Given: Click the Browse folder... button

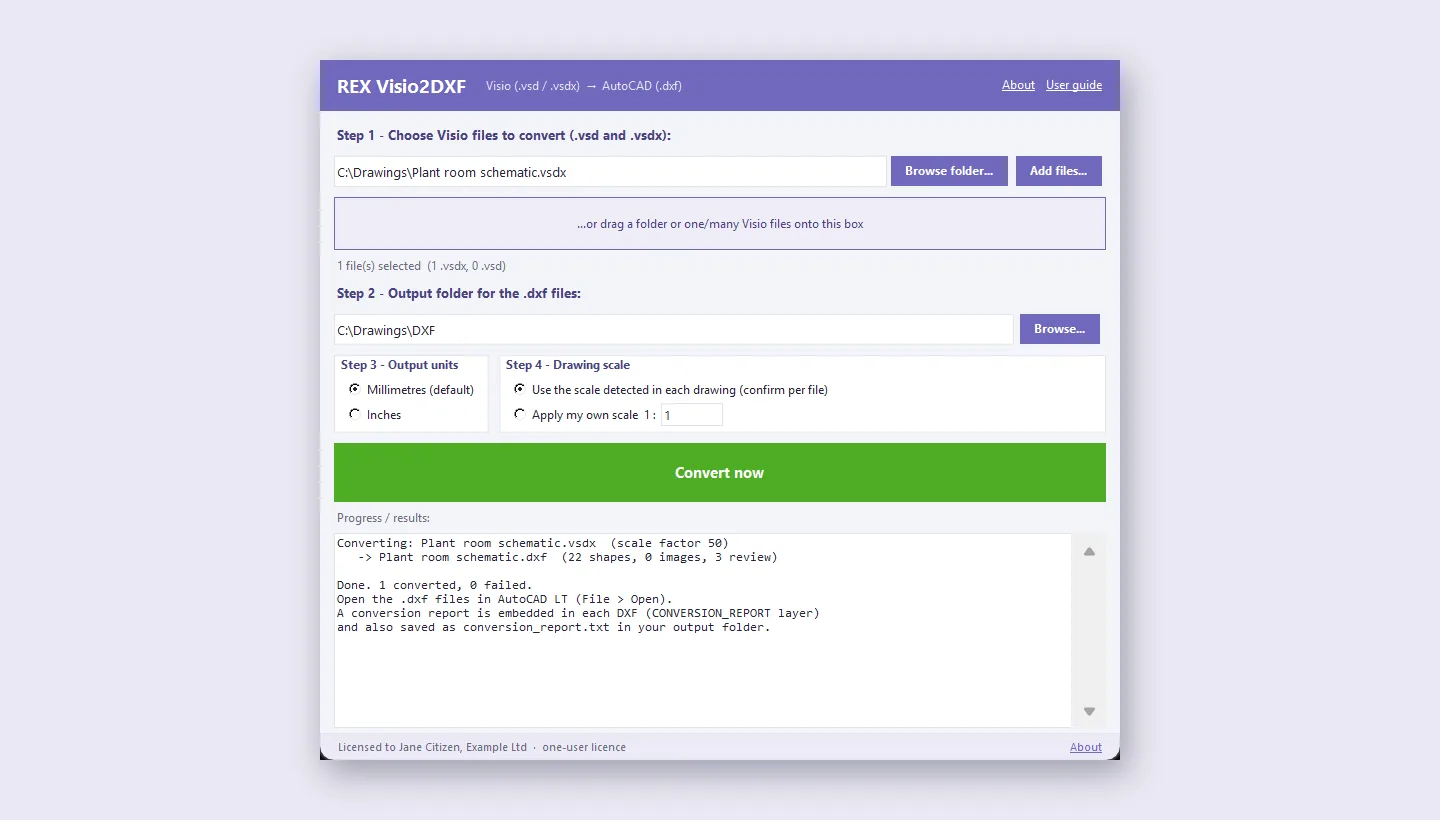Looking at the screenshot, I should tap(949, 171).
